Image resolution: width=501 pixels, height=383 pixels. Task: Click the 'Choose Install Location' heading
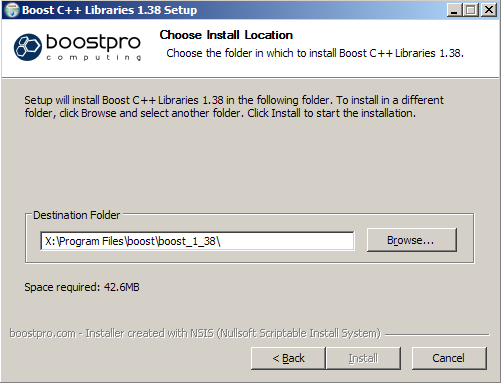pyautogui.click(x=226, y=35)
